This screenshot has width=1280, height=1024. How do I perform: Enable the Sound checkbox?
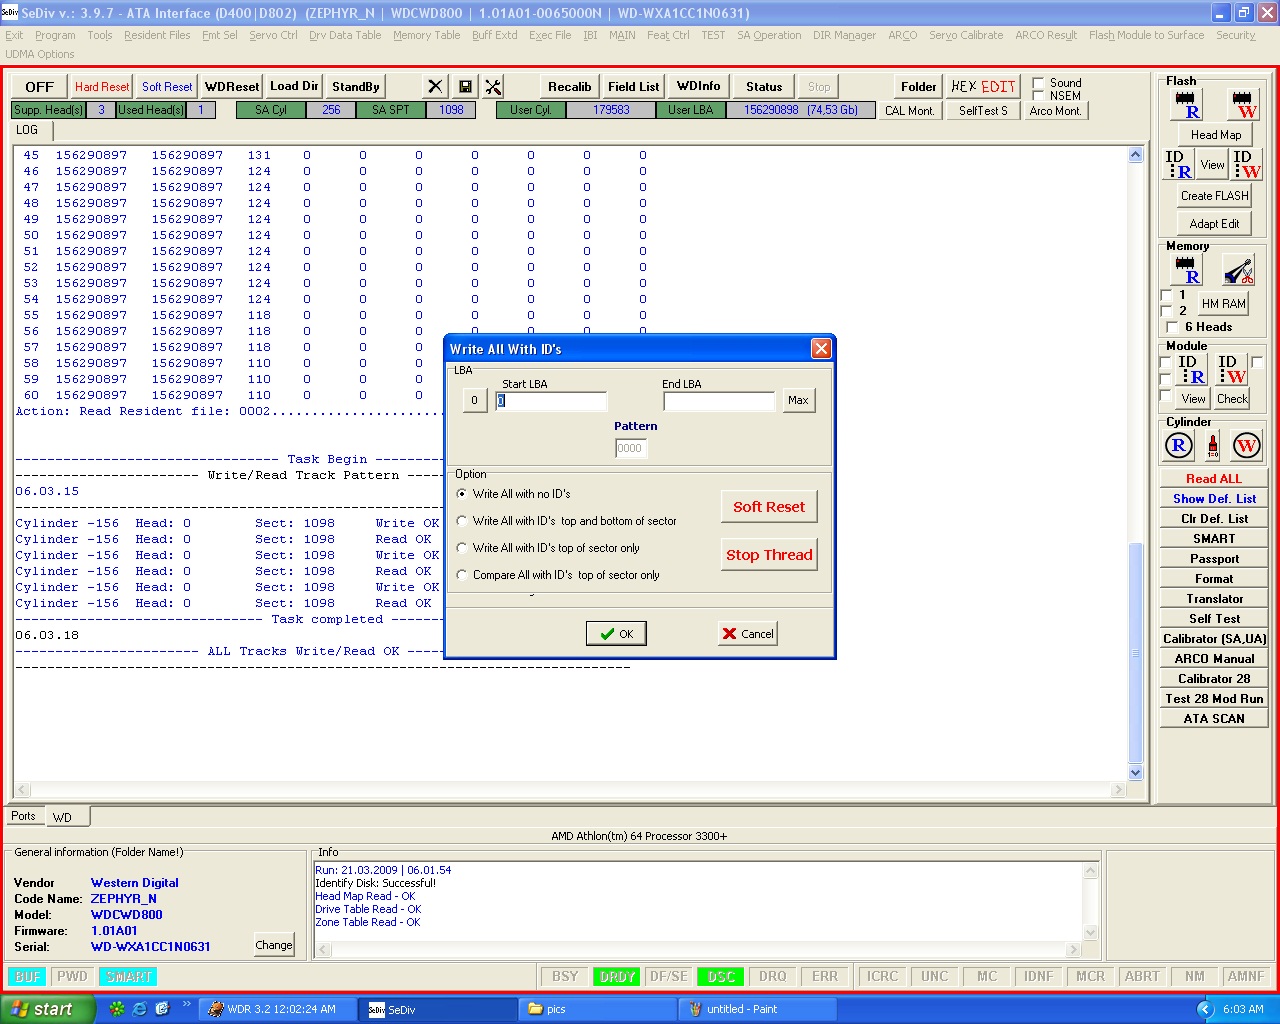tap(1038, 83)
